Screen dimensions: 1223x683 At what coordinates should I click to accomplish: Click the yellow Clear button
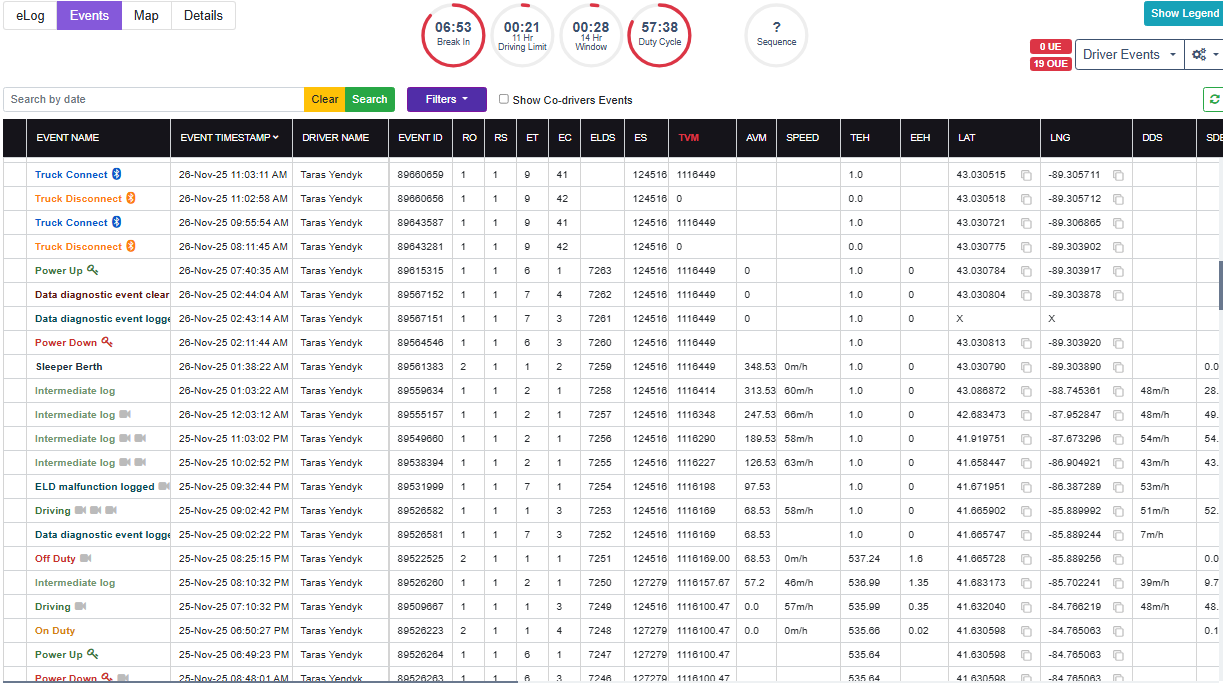[x=325, y=99]
